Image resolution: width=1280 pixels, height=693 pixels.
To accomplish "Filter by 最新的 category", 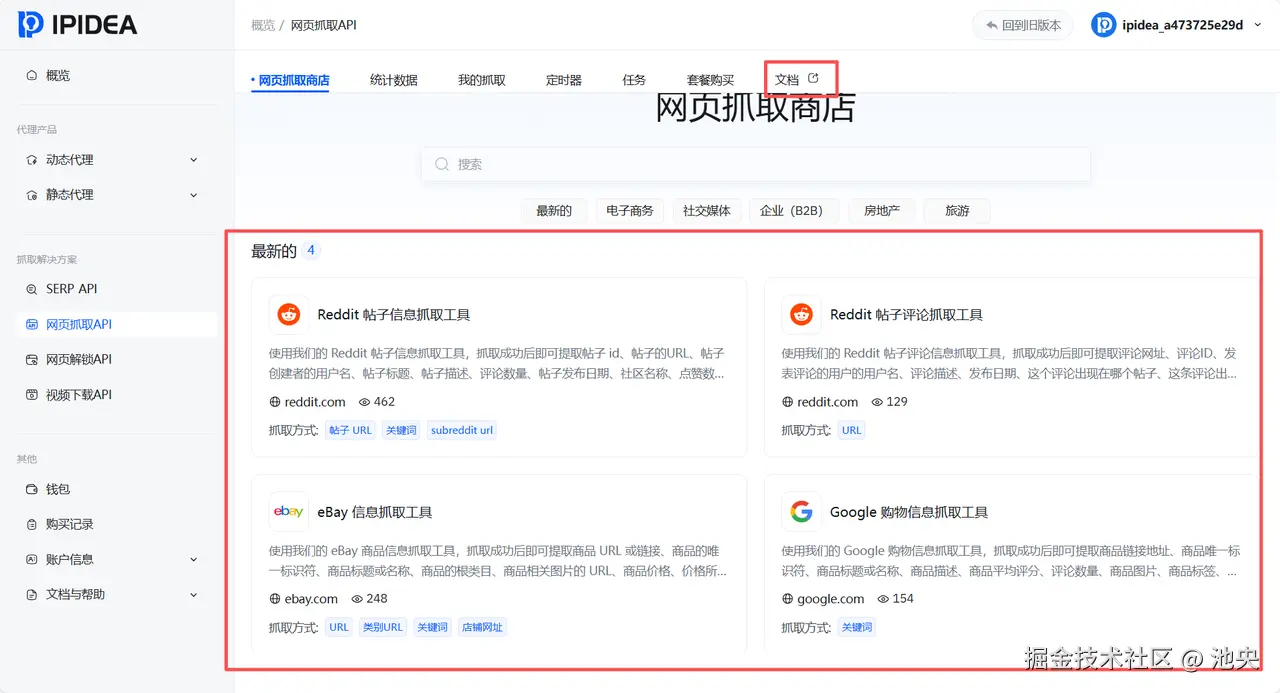I will [x=554, y=211].
